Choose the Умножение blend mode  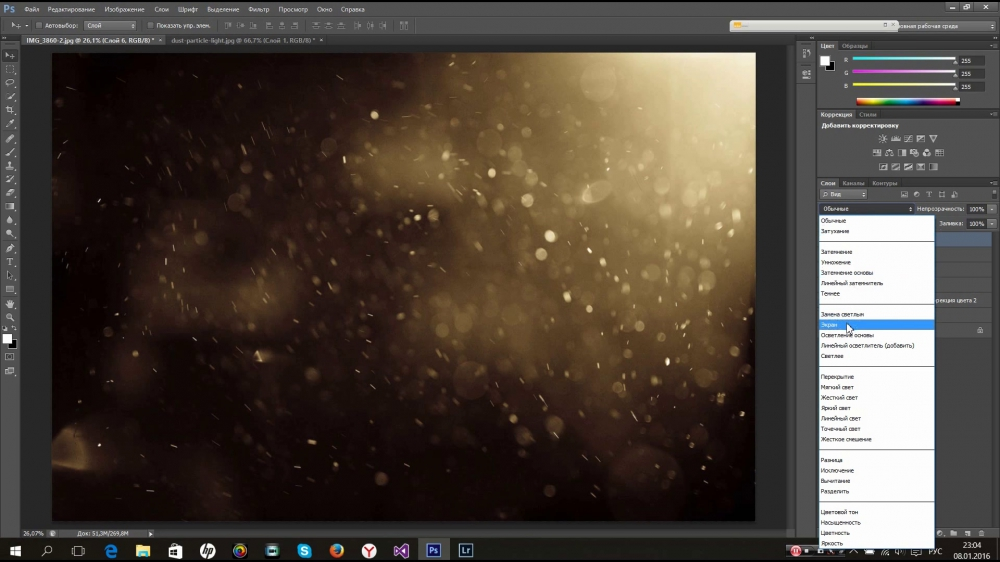(x=836, y=262)
